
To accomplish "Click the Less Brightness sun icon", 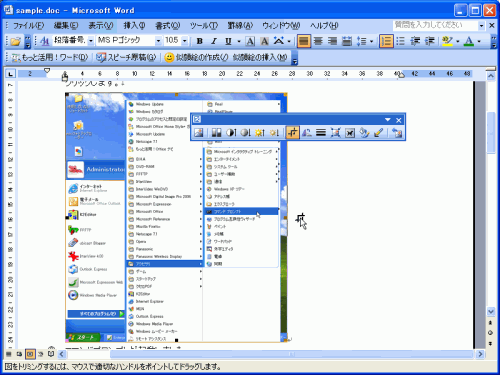I will tap(274, 133).
